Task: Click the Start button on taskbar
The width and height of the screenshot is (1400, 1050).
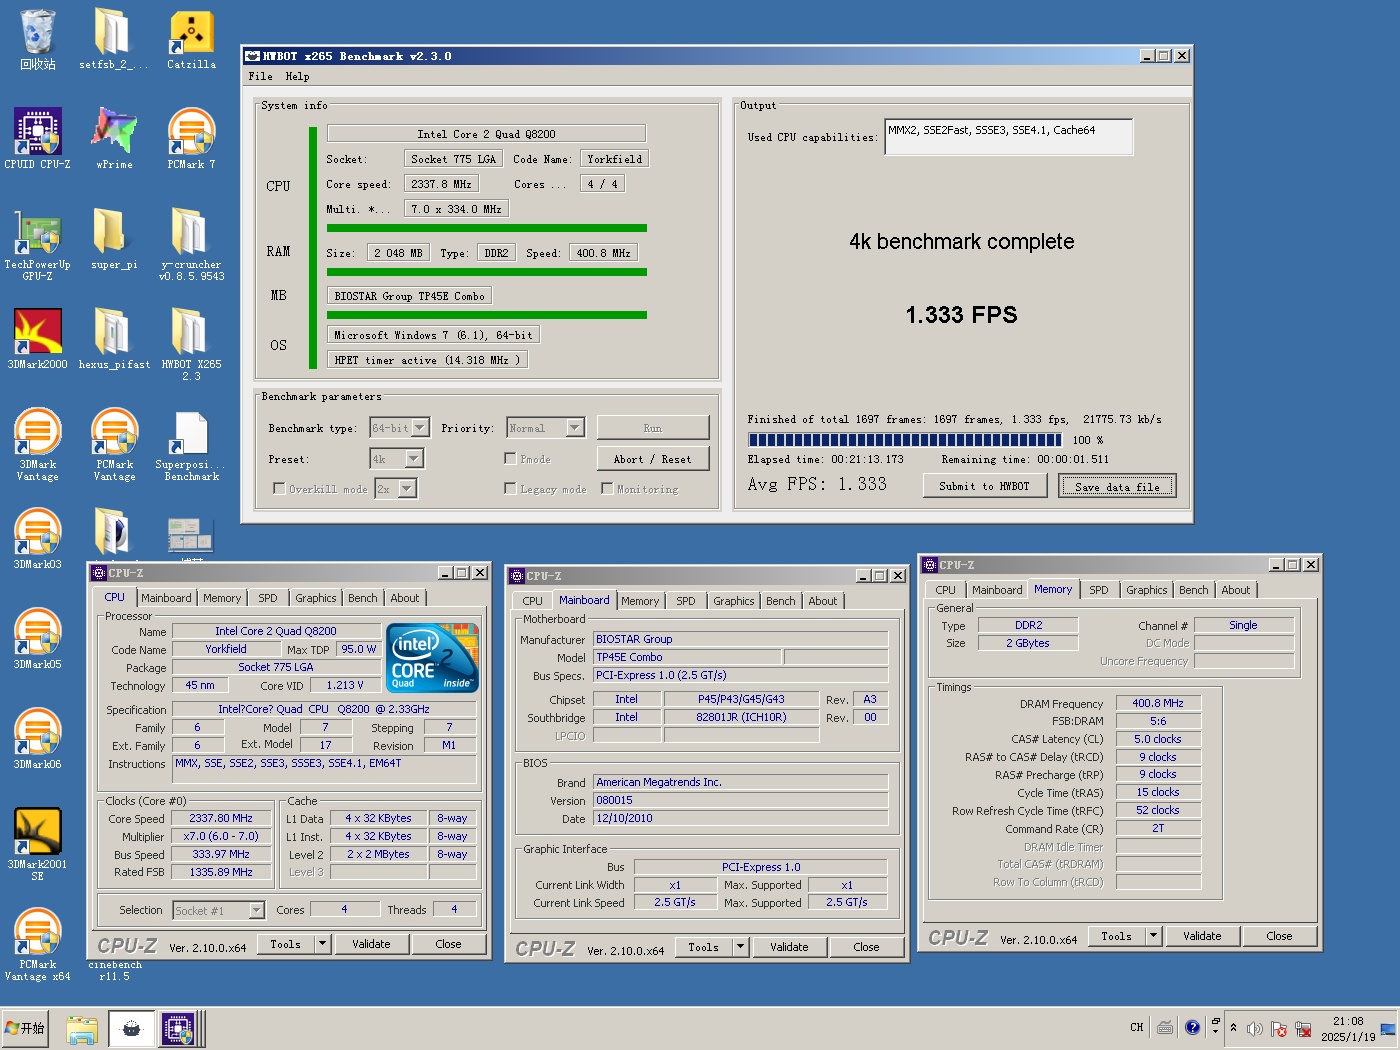Action: coord(25,1029)
